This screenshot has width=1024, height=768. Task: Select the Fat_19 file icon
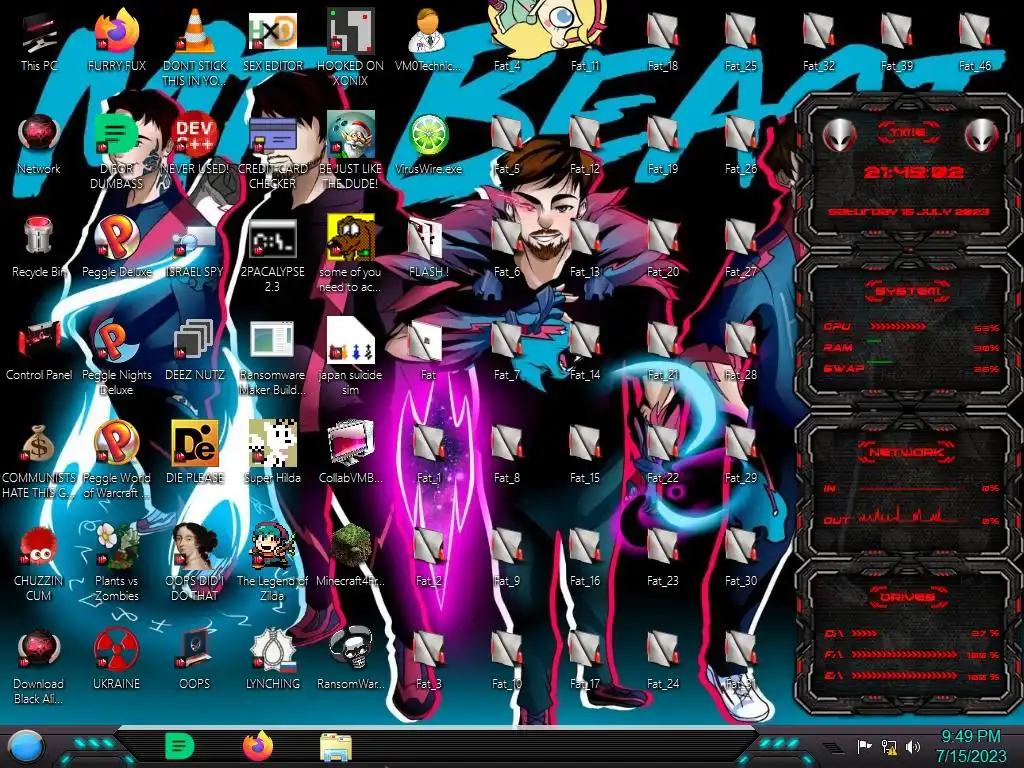click(663, 144)
